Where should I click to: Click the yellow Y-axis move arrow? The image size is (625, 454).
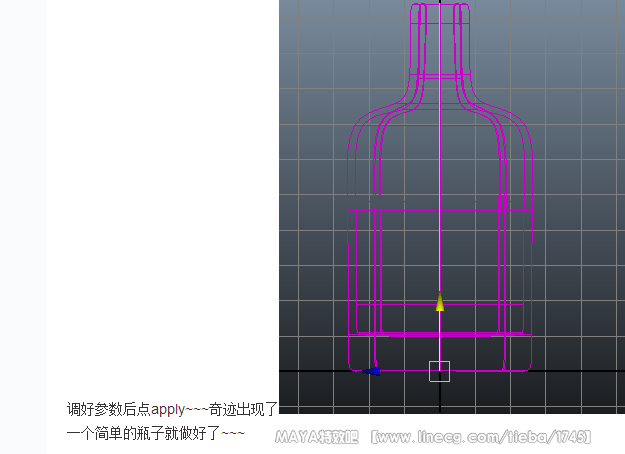coord(440,302)
